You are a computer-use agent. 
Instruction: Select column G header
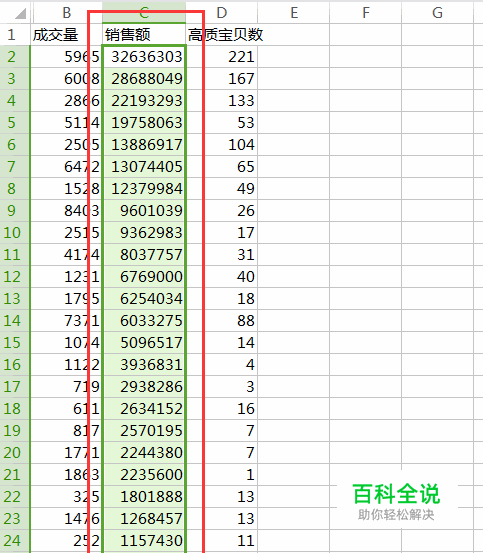437,13
